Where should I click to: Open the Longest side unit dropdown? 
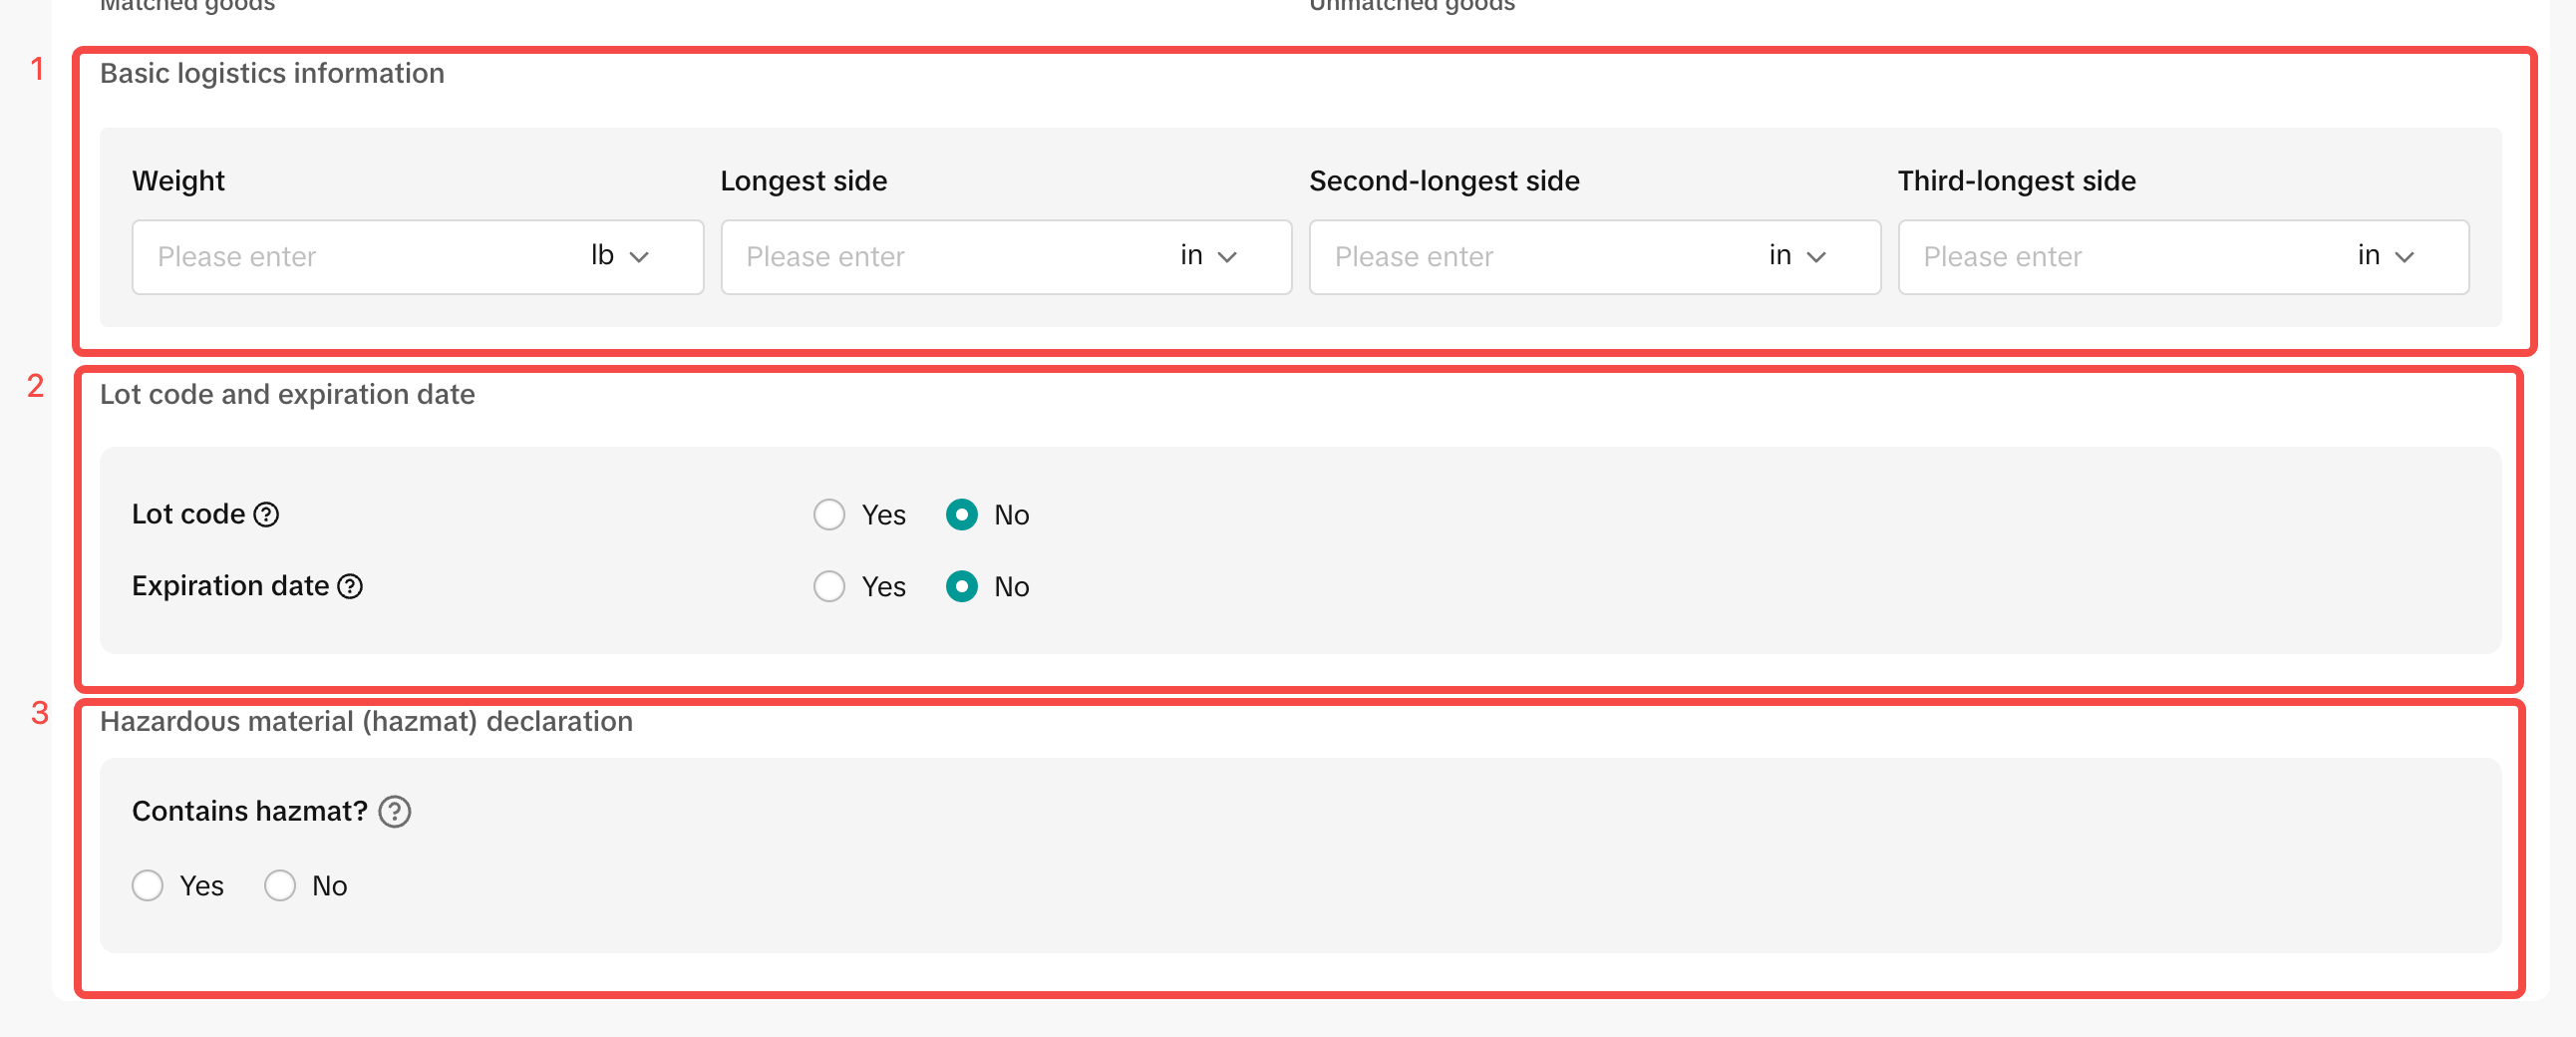1208,257
